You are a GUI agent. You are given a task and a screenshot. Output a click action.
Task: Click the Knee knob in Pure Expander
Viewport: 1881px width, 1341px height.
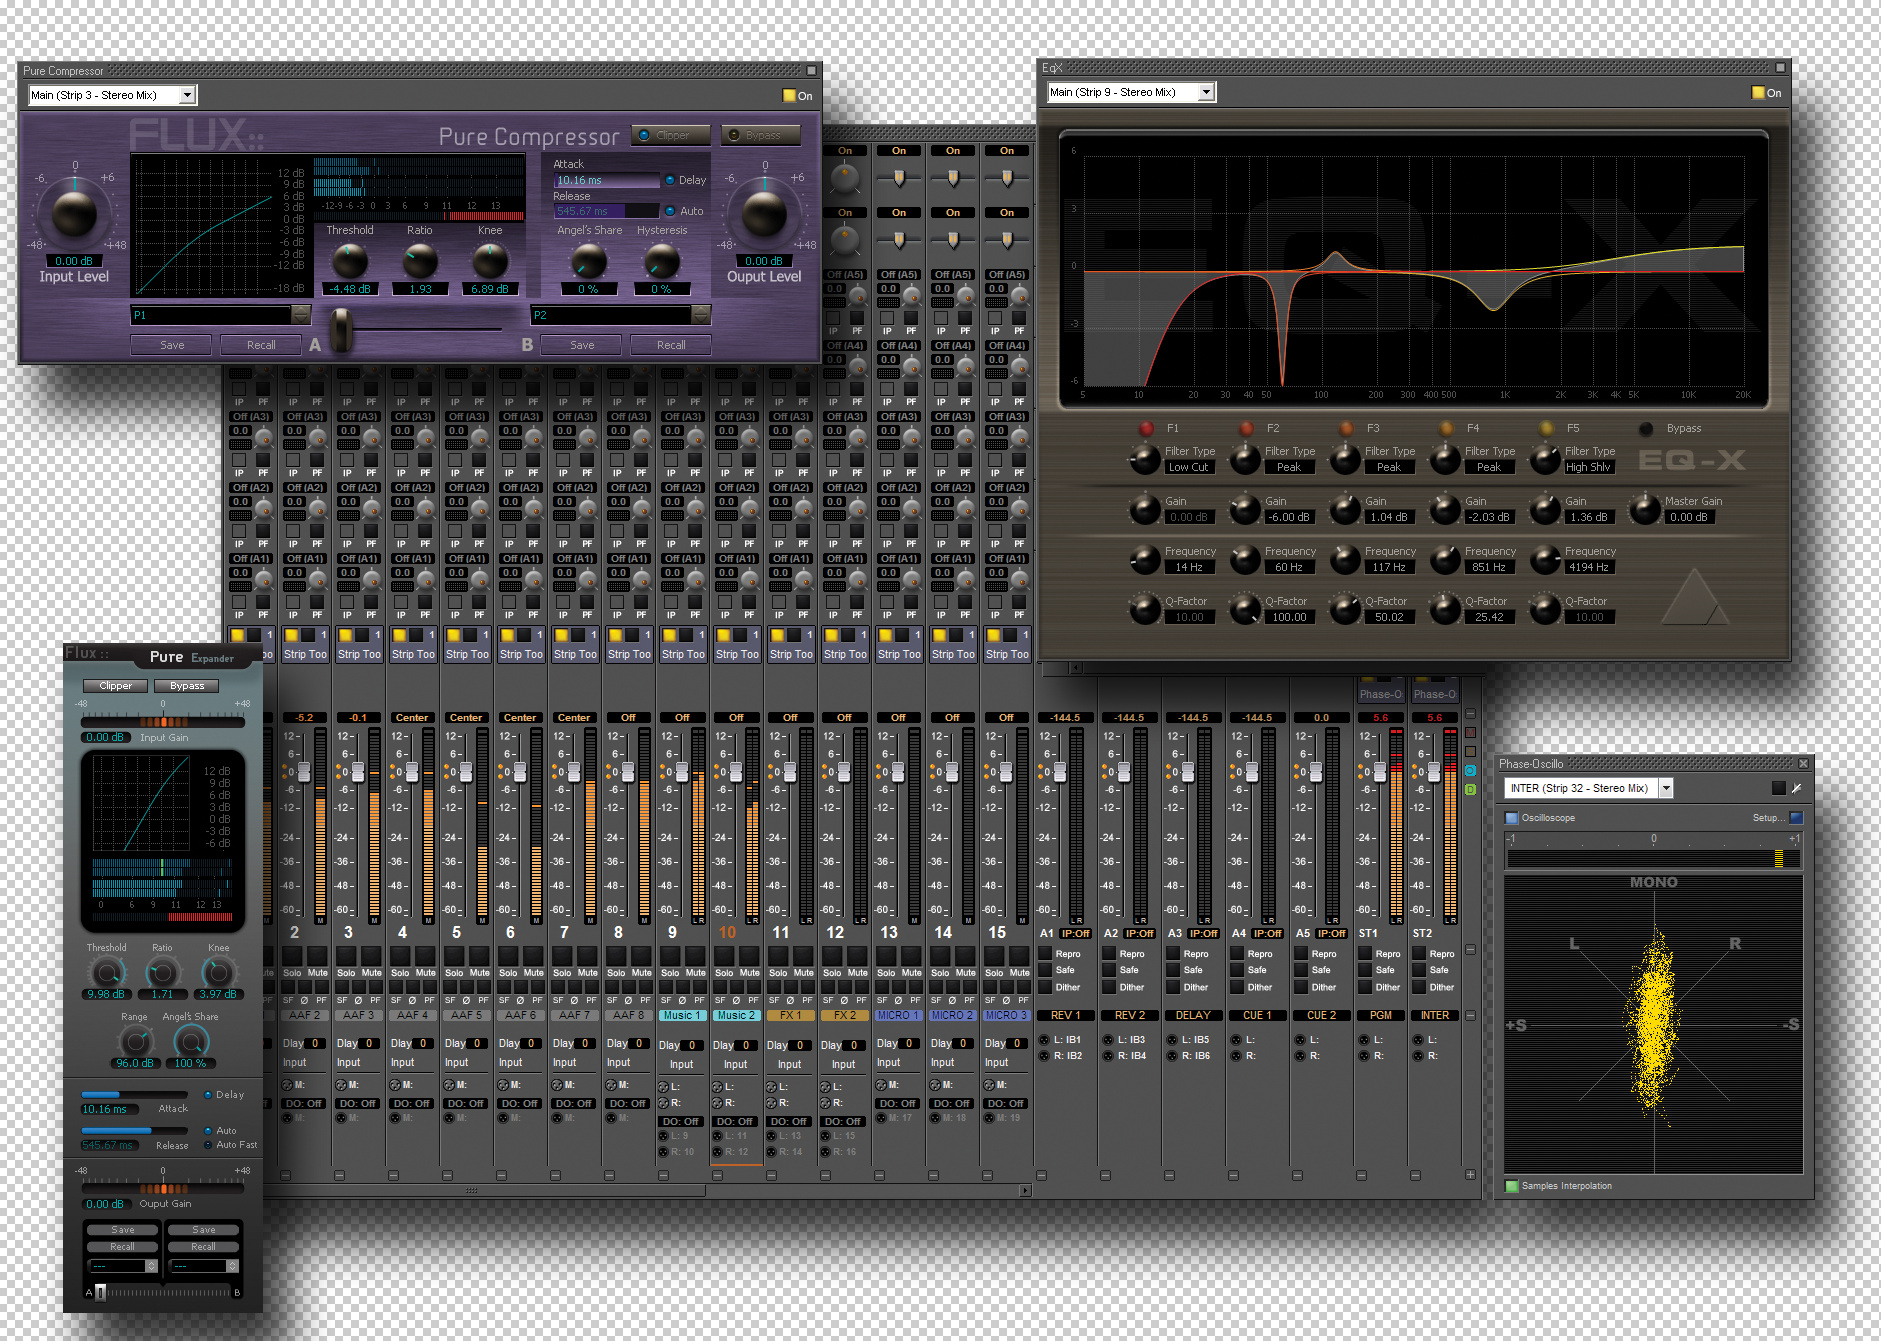[x=218, y=972]
